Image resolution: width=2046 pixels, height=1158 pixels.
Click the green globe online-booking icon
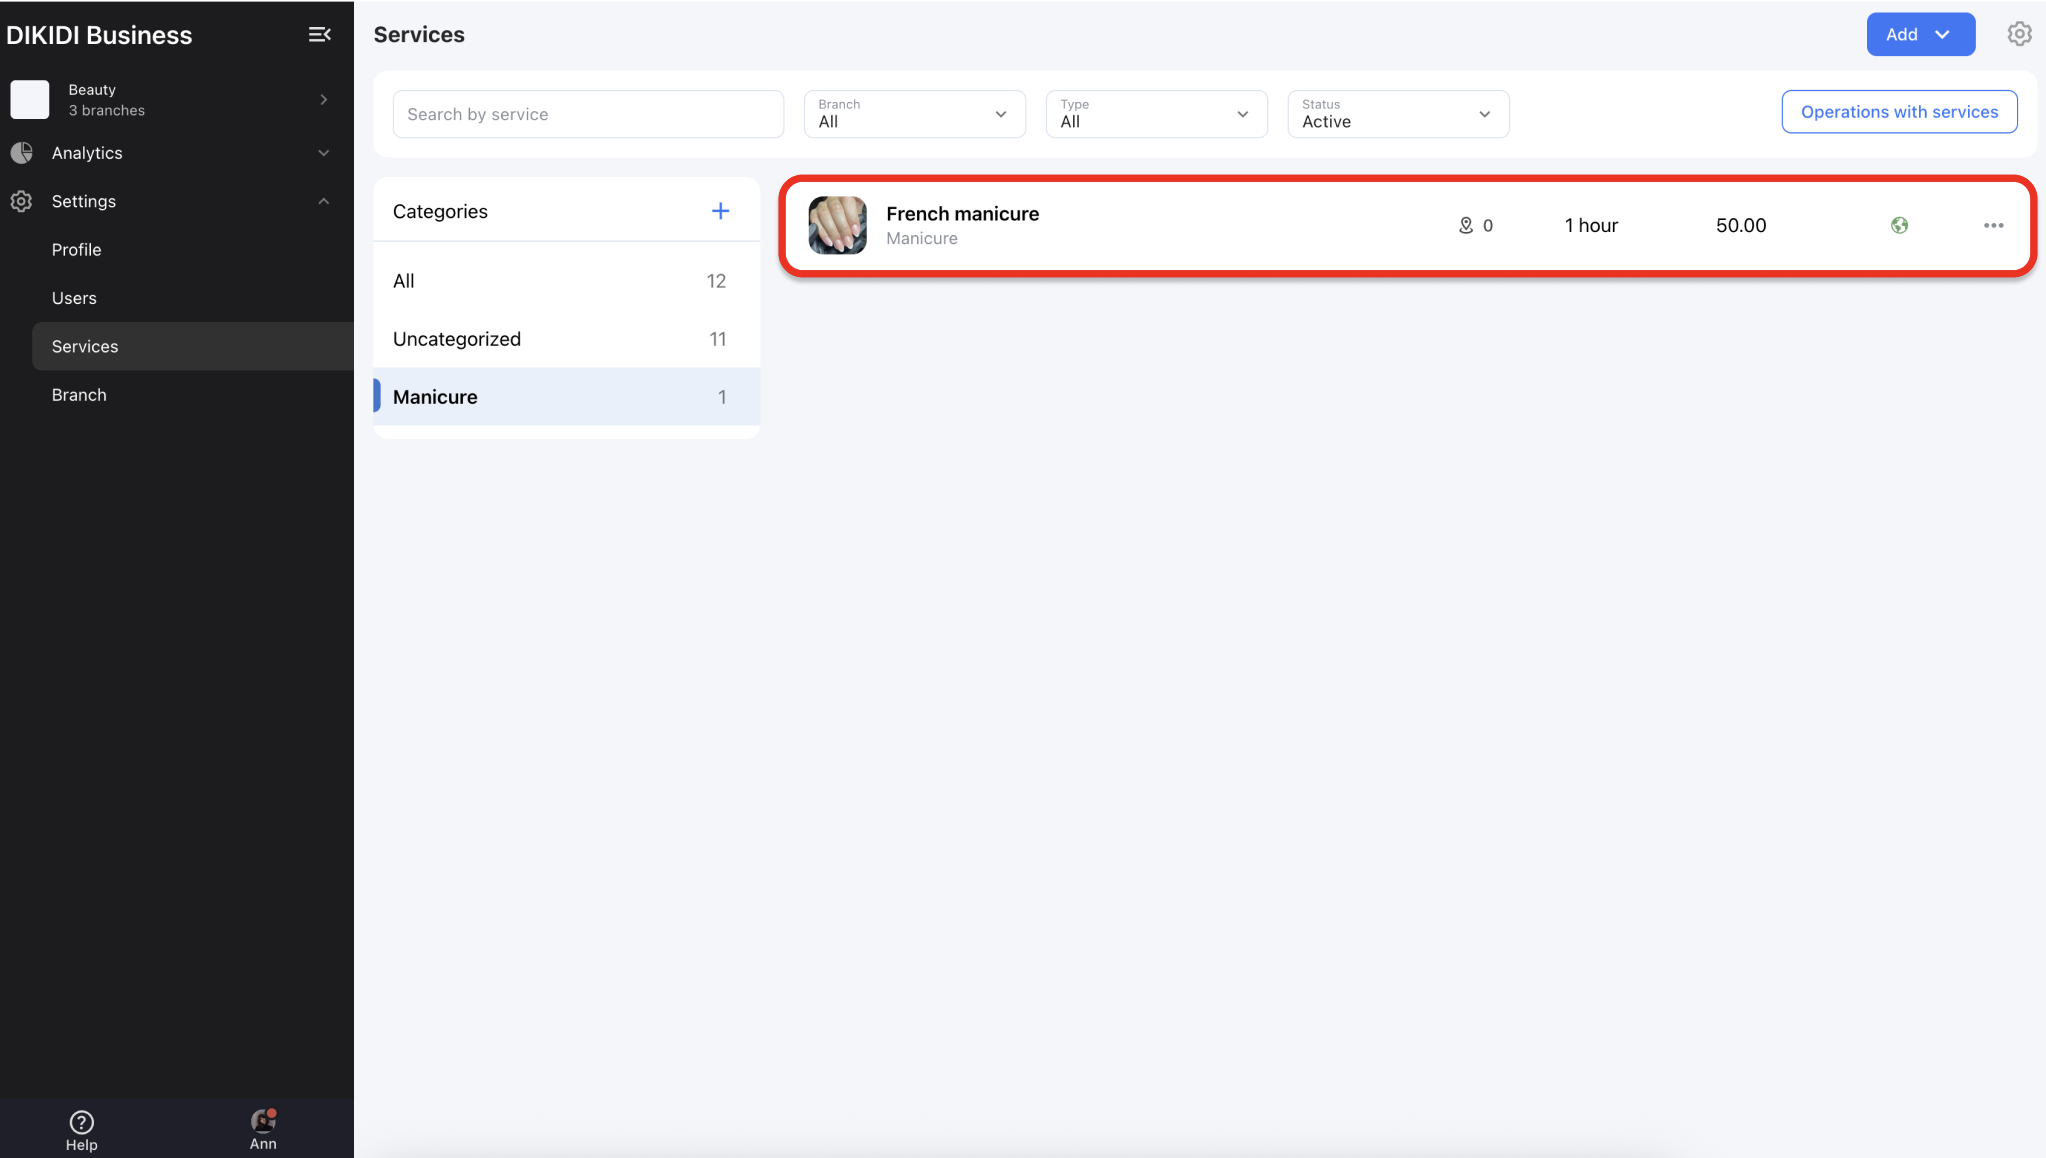click(x=1899, y=226)
